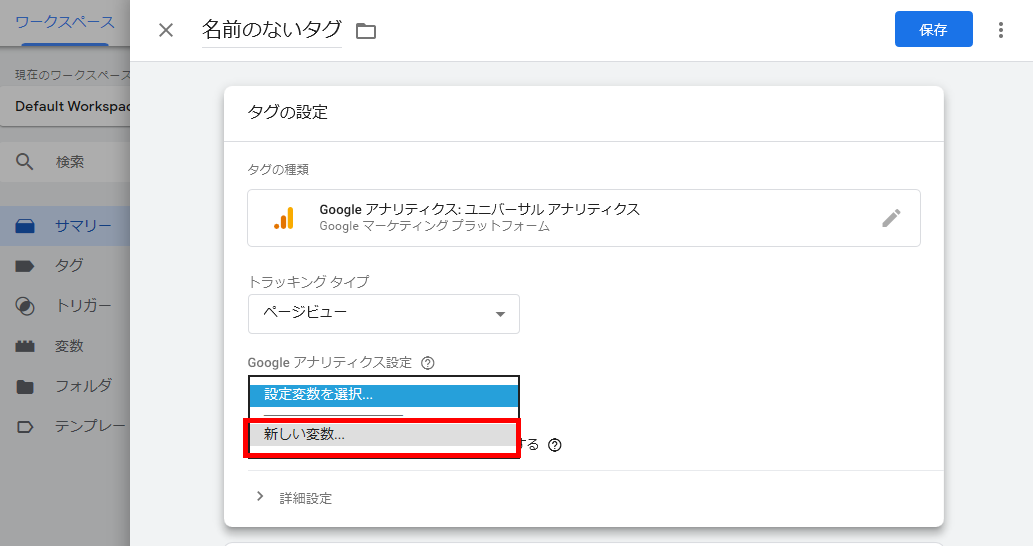Click the トラッキング タイプ label
This screenshot has height=546, width=1033.
(x=308, y=282)
